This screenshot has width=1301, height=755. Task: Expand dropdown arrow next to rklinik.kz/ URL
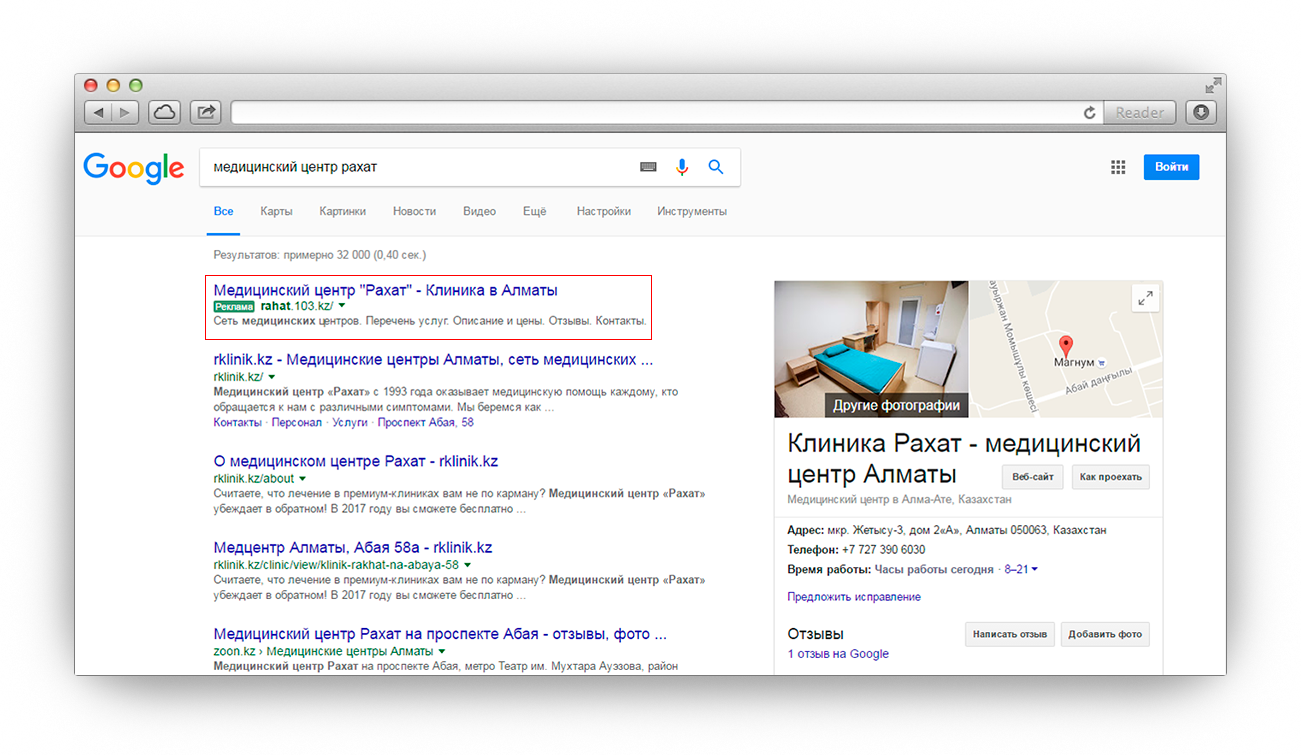pos(271,377)
